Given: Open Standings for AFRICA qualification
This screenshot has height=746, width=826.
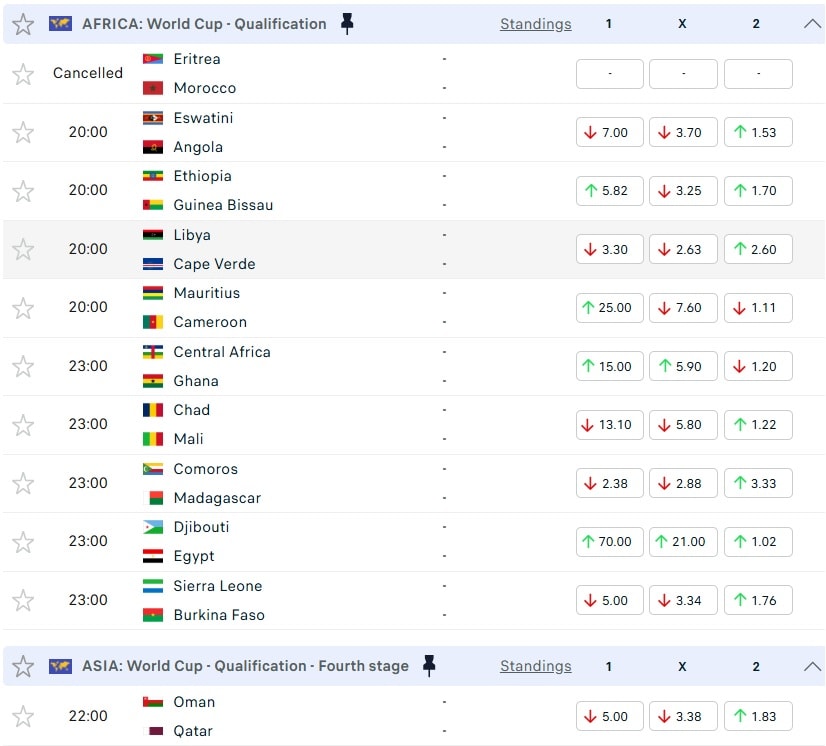Looking at the screenshot, I should (x=536, y=24).
